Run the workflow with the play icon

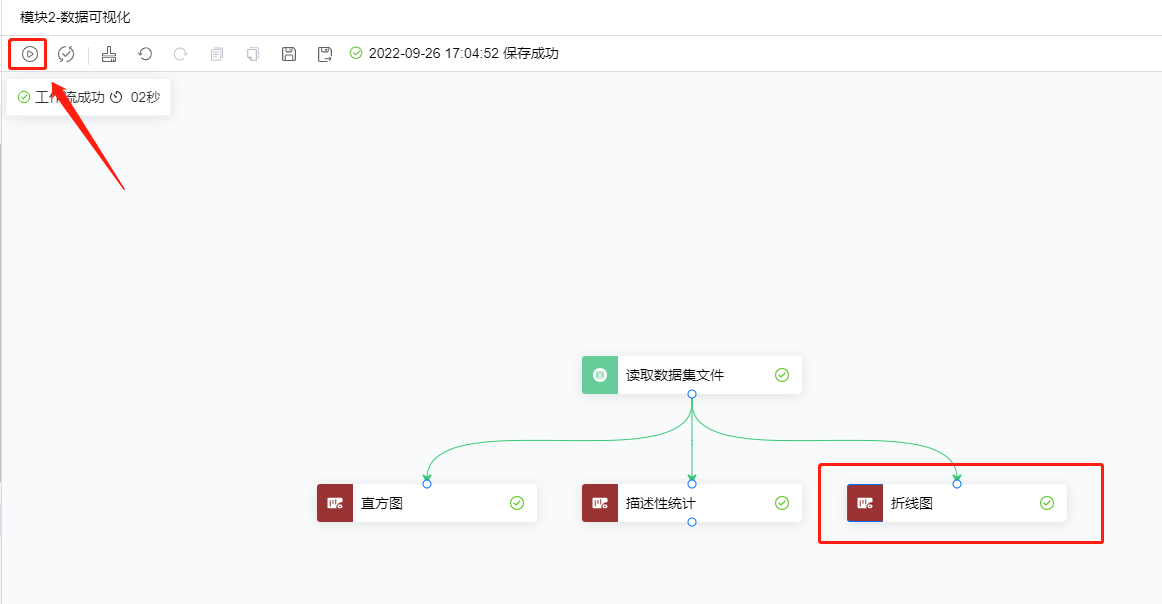pyautogui.click(x=30, y=53)
